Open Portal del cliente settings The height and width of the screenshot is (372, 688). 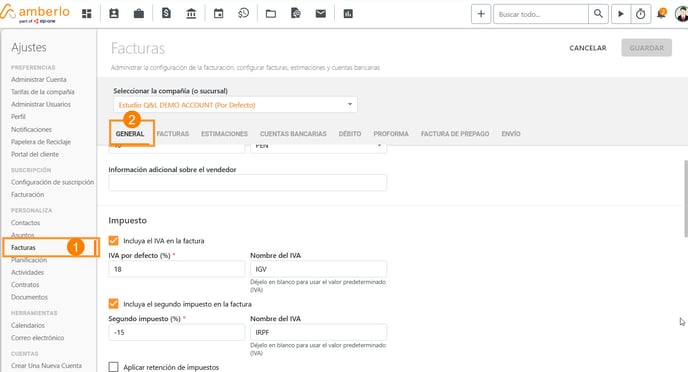35,154
